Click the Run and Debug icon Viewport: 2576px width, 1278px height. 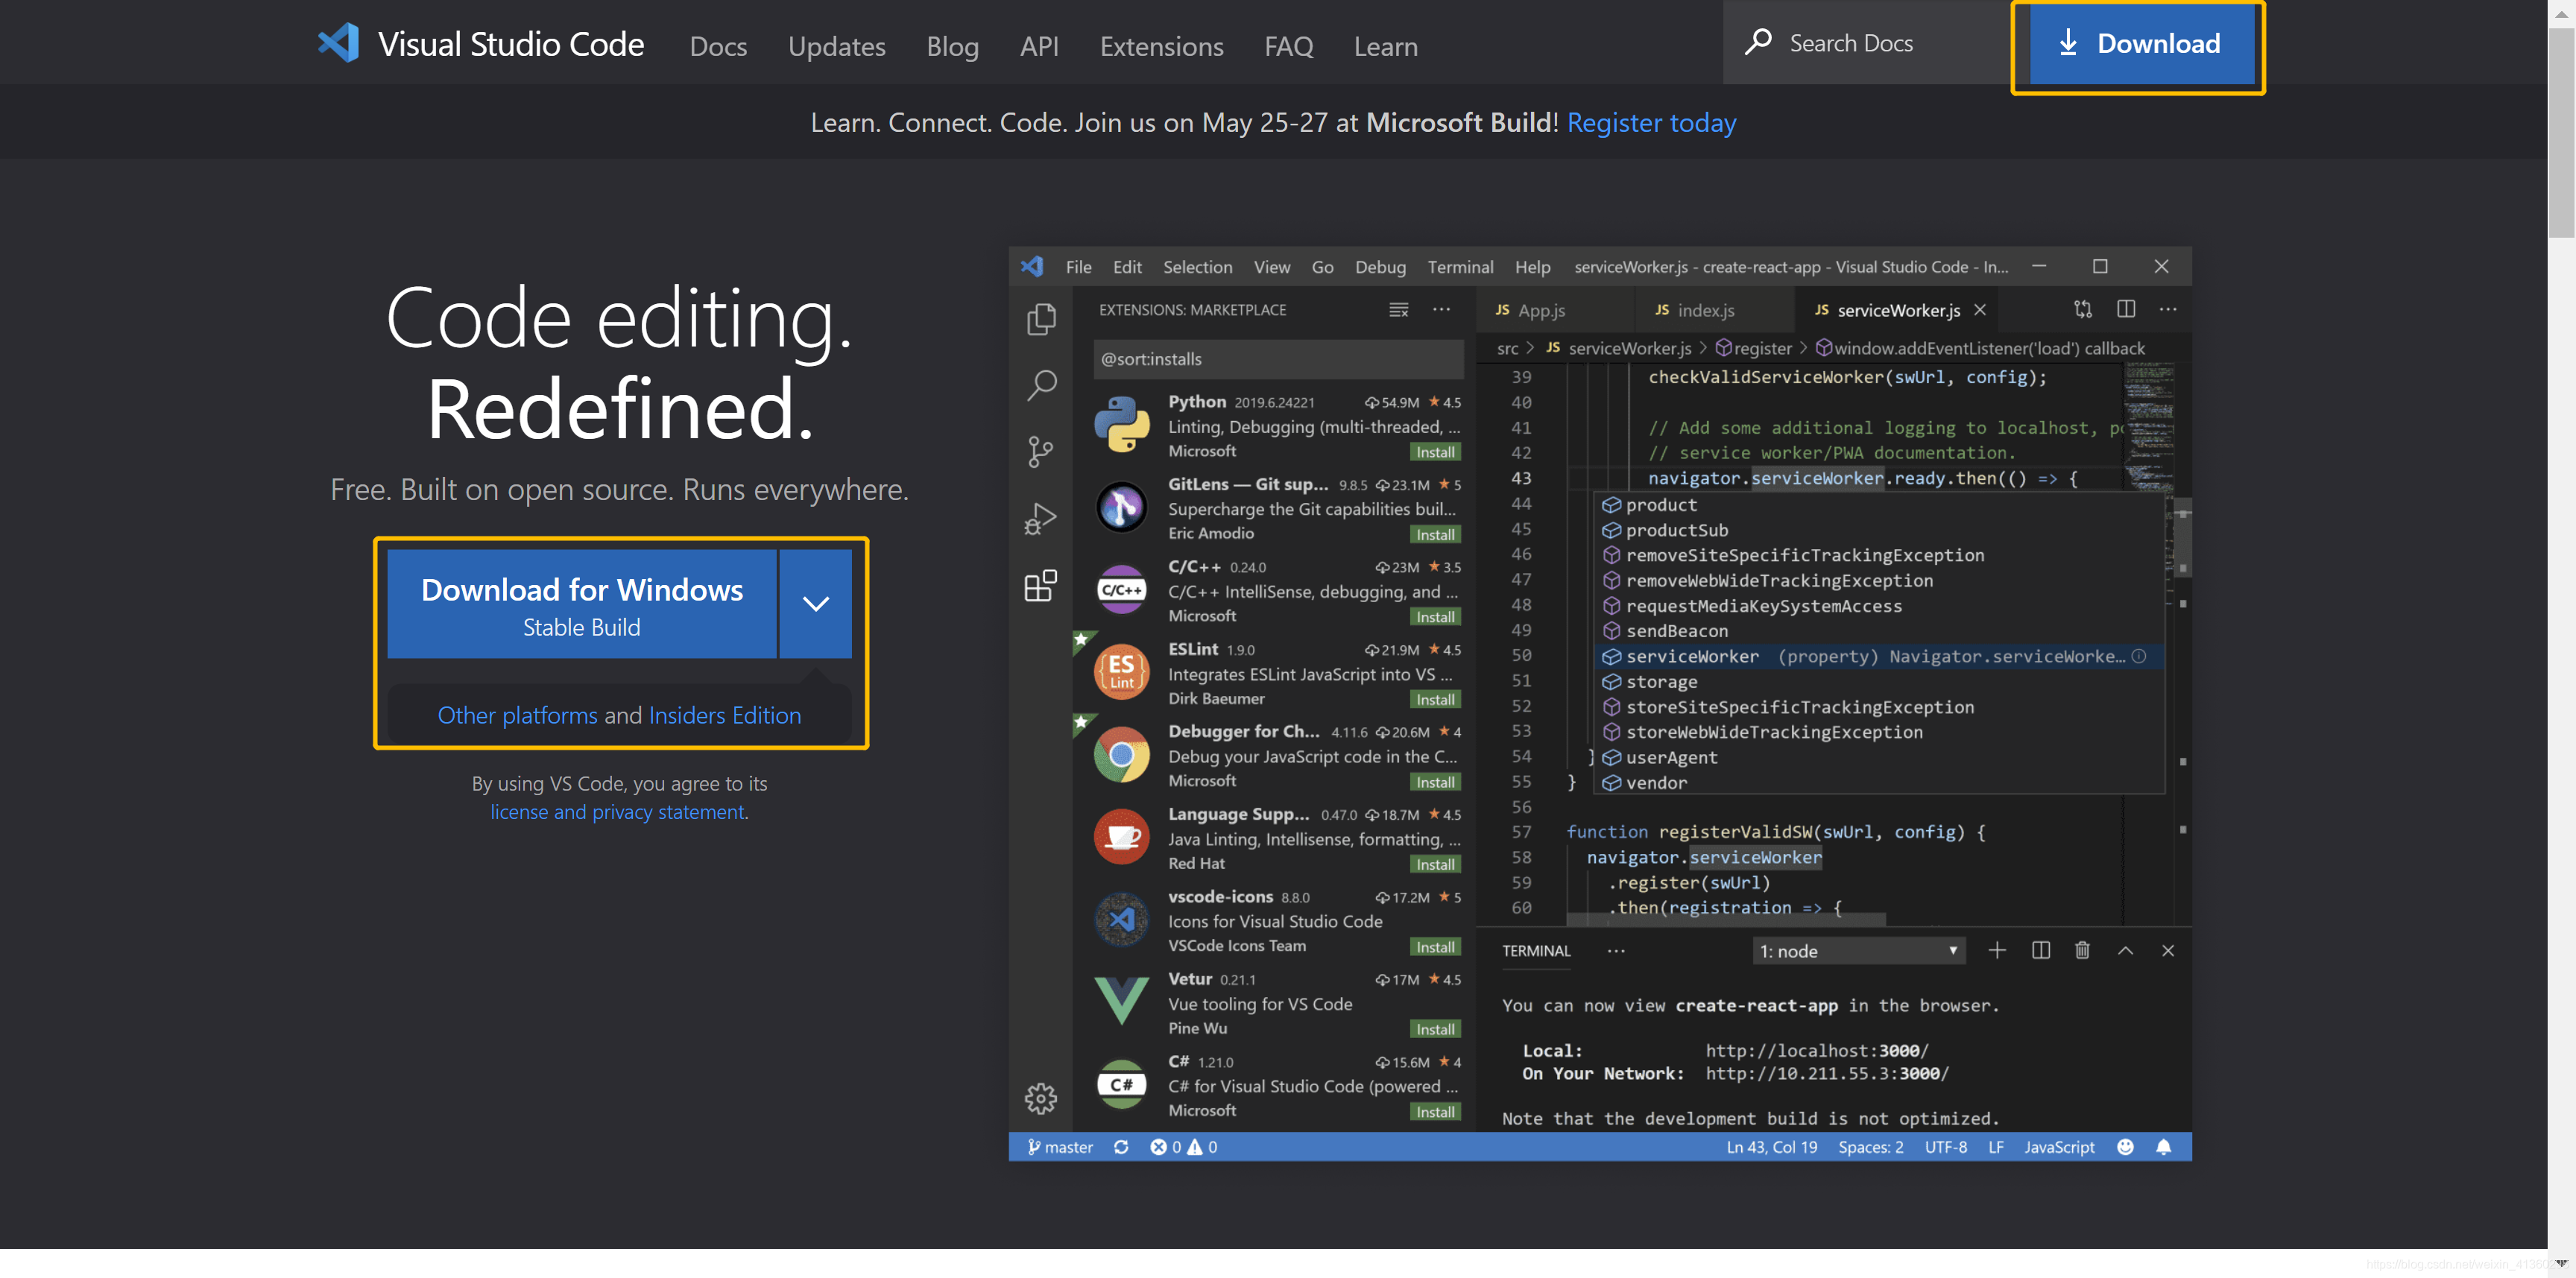click(1041, 518)
